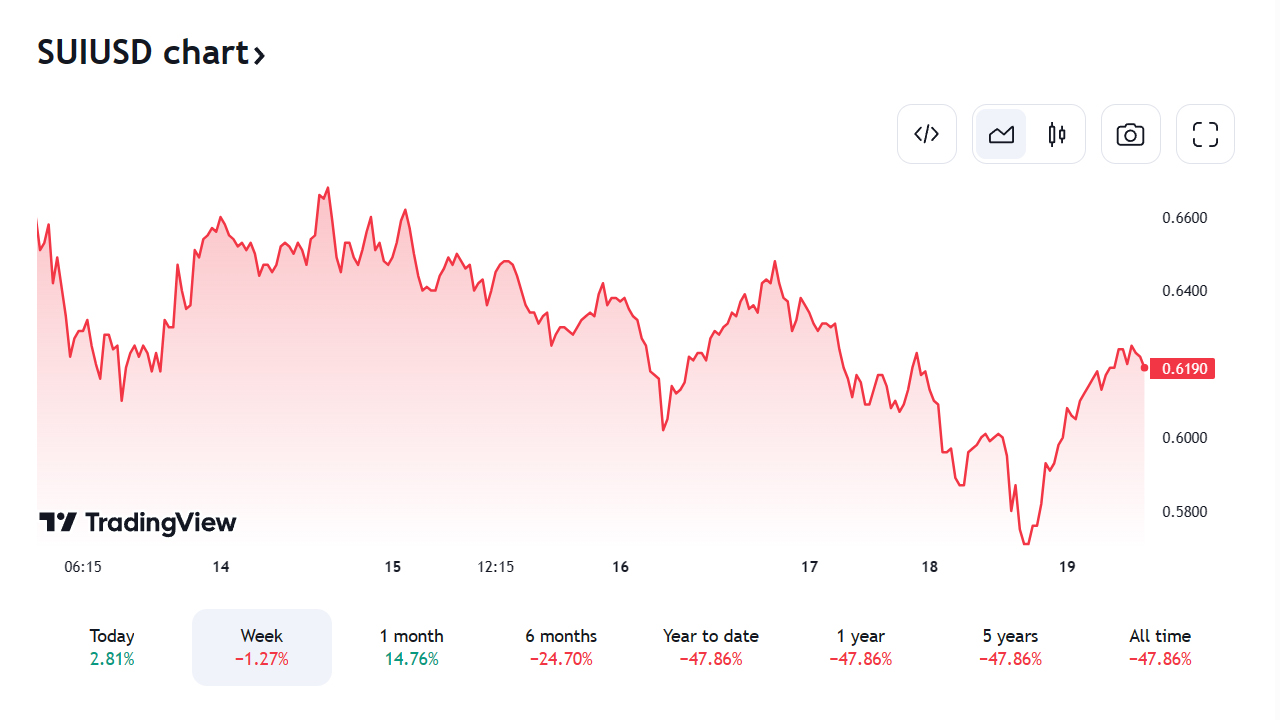1280x720 pixels.
Task: Click the red dot at line end
Action: [1144, 368]
